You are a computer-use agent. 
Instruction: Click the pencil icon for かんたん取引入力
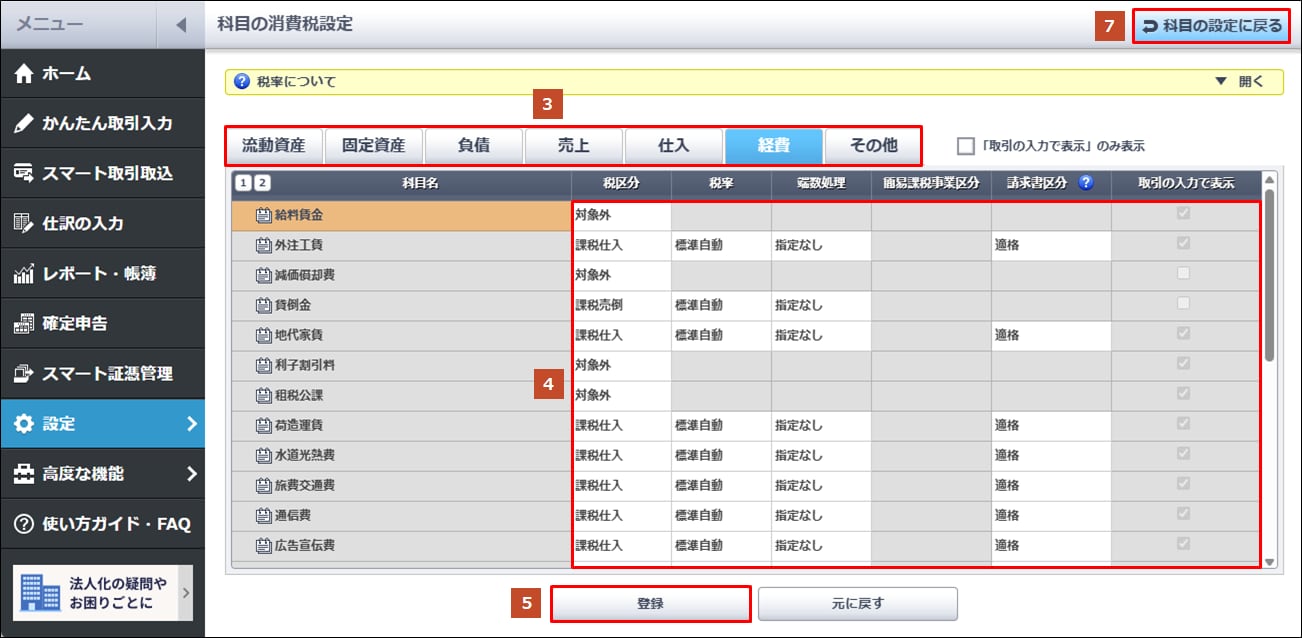click(24, 124)
